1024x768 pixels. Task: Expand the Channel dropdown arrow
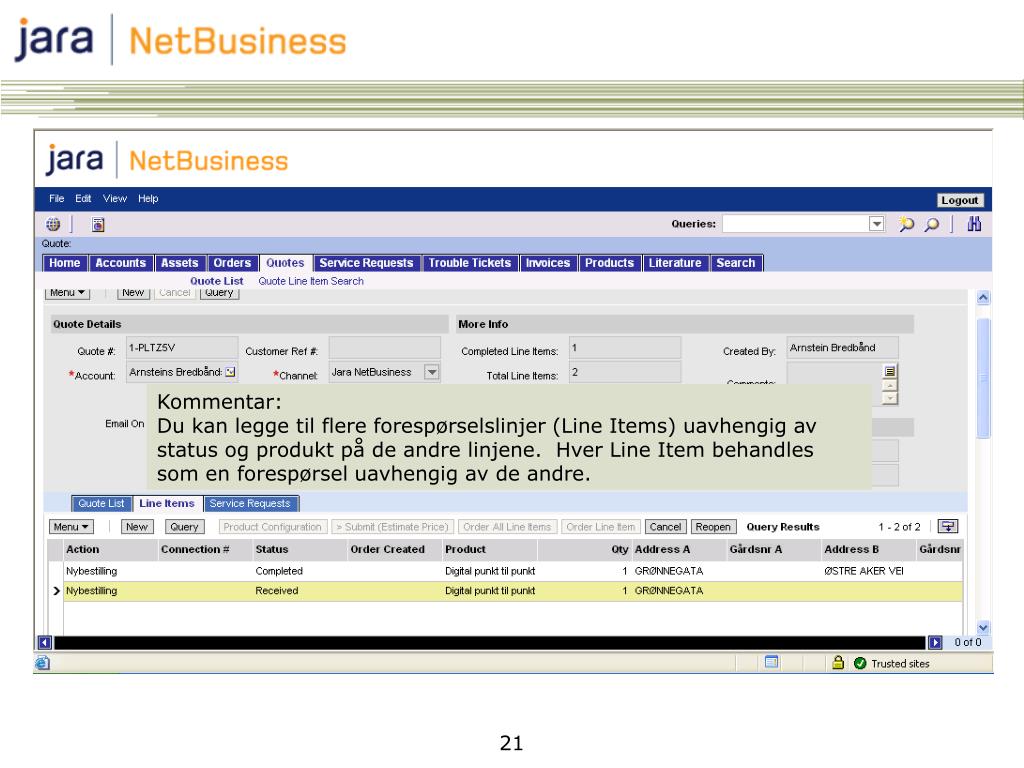pos(432,372)
